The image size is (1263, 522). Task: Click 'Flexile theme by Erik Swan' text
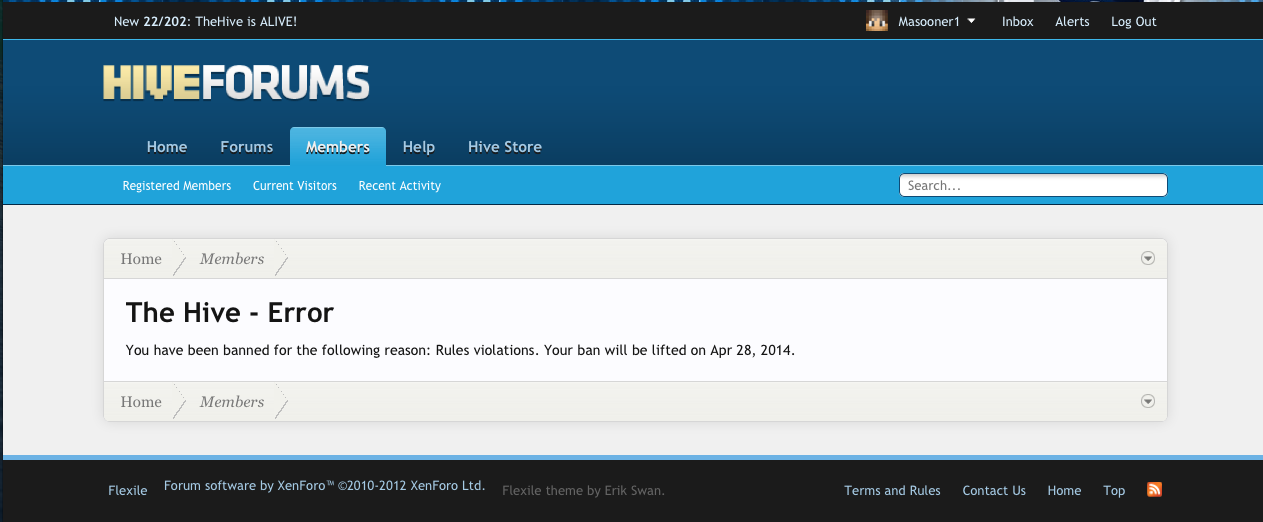click(583, 490)
